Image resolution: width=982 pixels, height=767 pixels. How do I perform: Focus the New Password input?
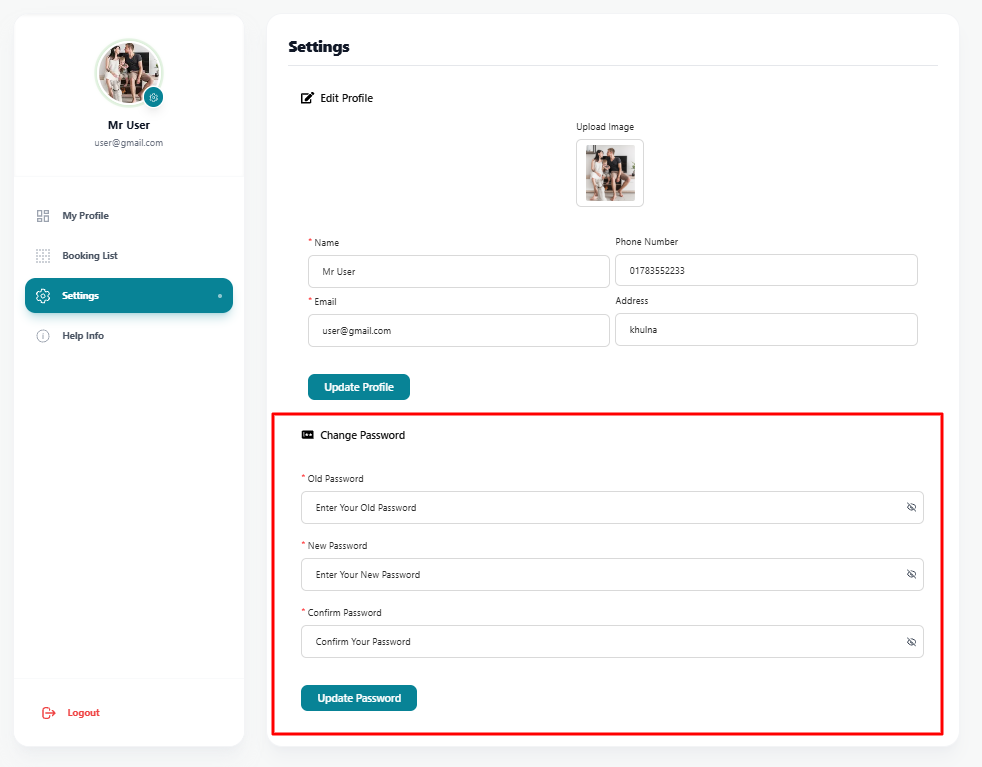612,574
